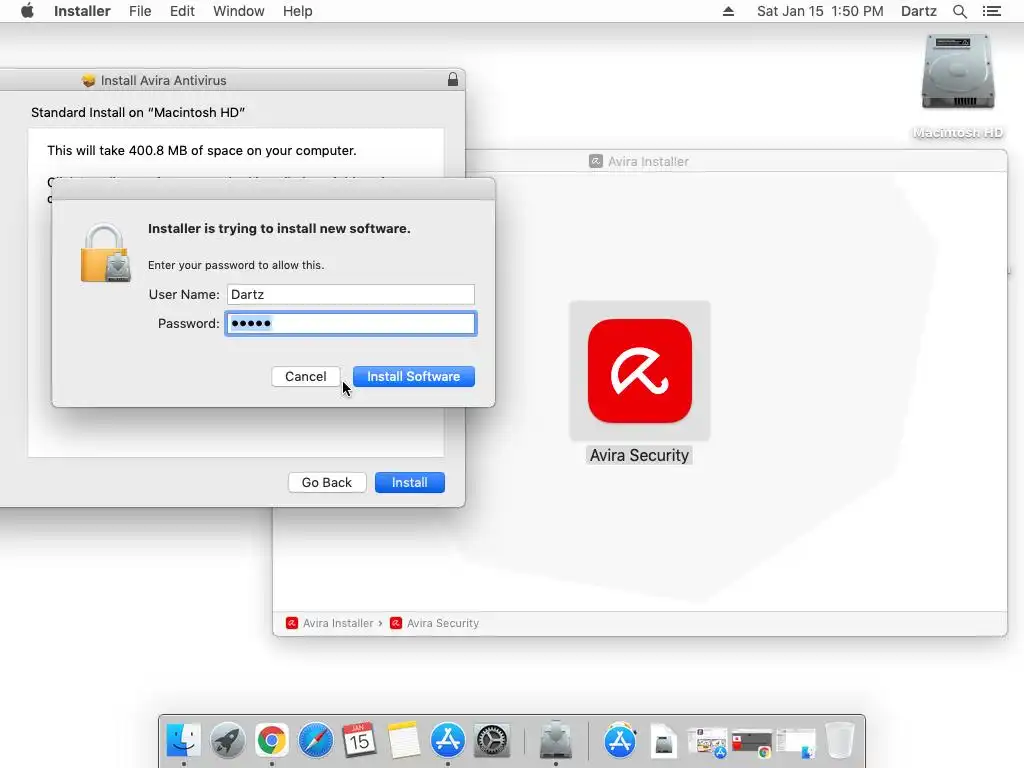Viewport: 1024px width, 768px height.
Task: Click 'Standard Install on Macintosh HD' heading
Action: [138, 112]
